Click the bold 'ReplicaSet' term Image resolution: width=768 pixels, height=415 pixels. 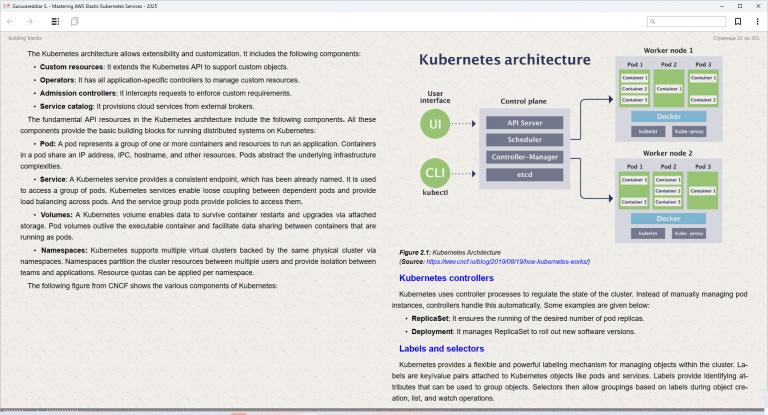pyautogui.click(x=430, y=318)
